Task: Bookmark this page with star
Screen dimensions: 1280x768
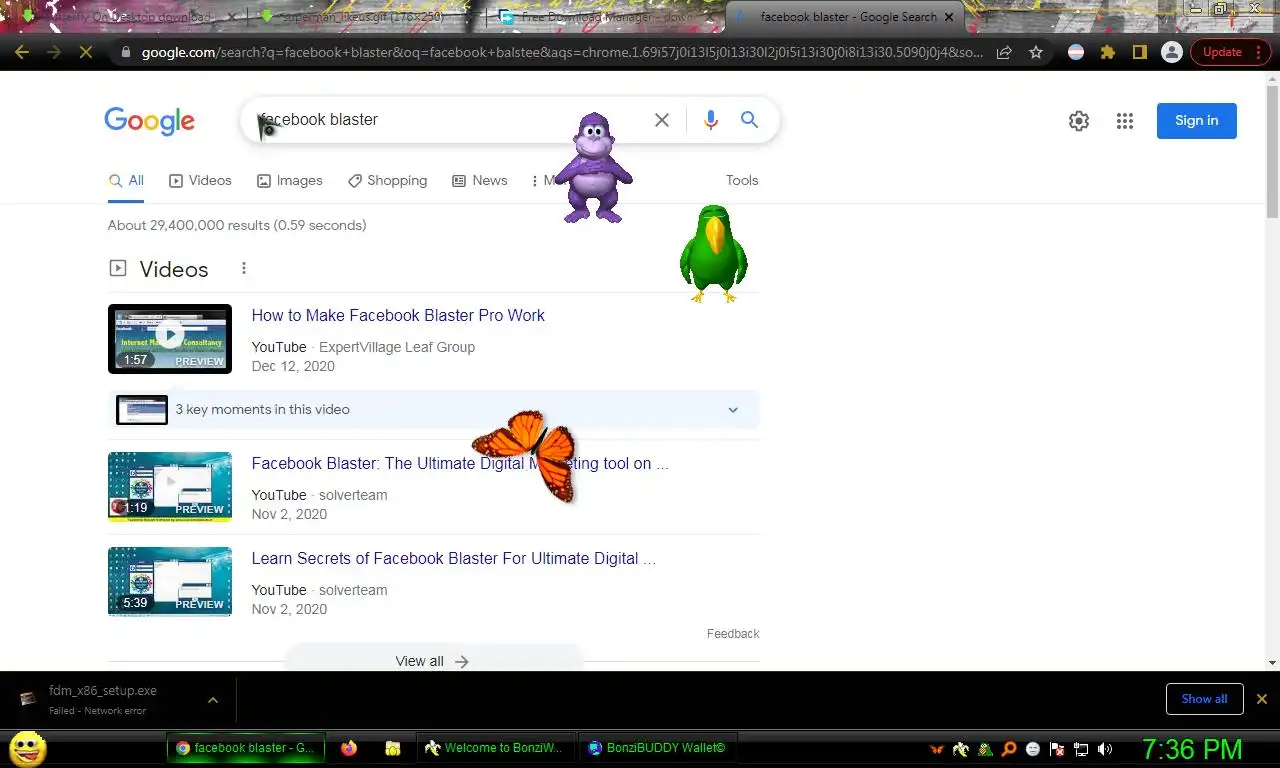Action: pos(1036,52)
